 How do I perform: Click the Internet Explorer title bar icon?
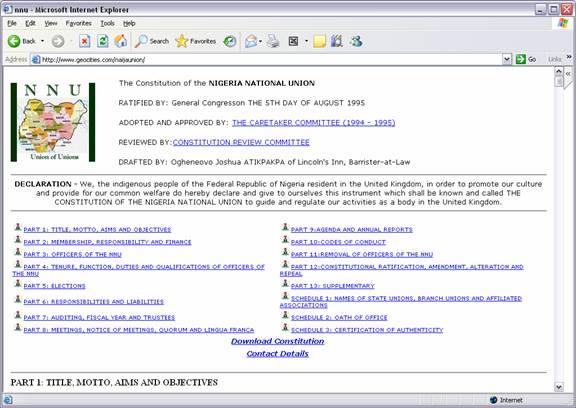(x=7, y=9)
